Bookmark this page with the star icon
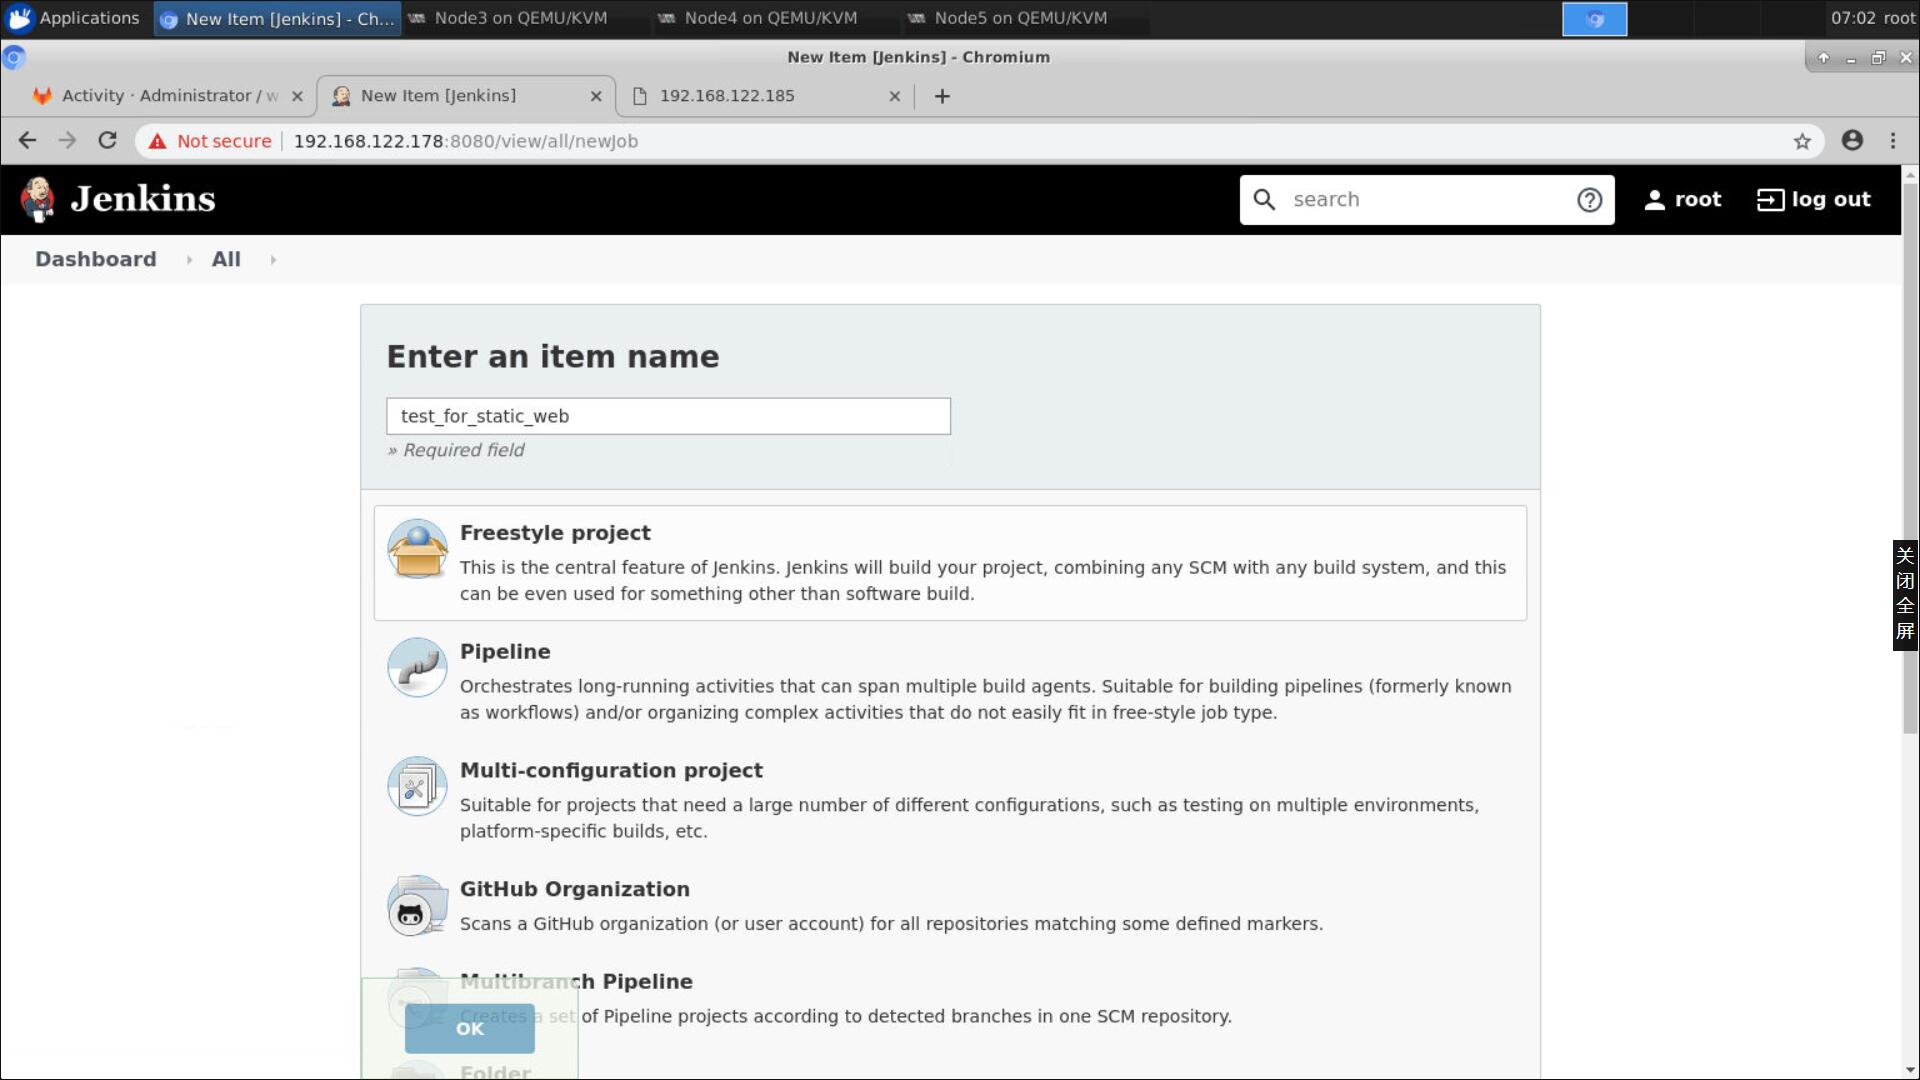The height and width of the screenshot is (1080, 1920). coord(1802,141)
